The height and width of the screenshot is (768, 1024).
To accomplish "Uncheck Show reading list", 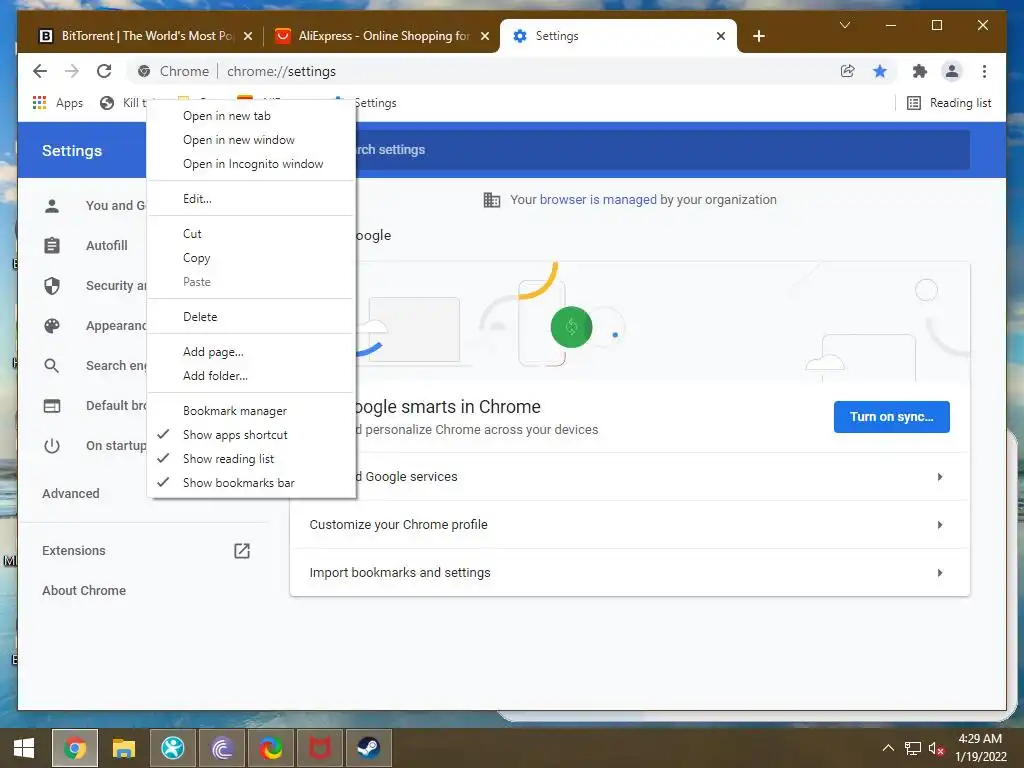I will 251,459.
